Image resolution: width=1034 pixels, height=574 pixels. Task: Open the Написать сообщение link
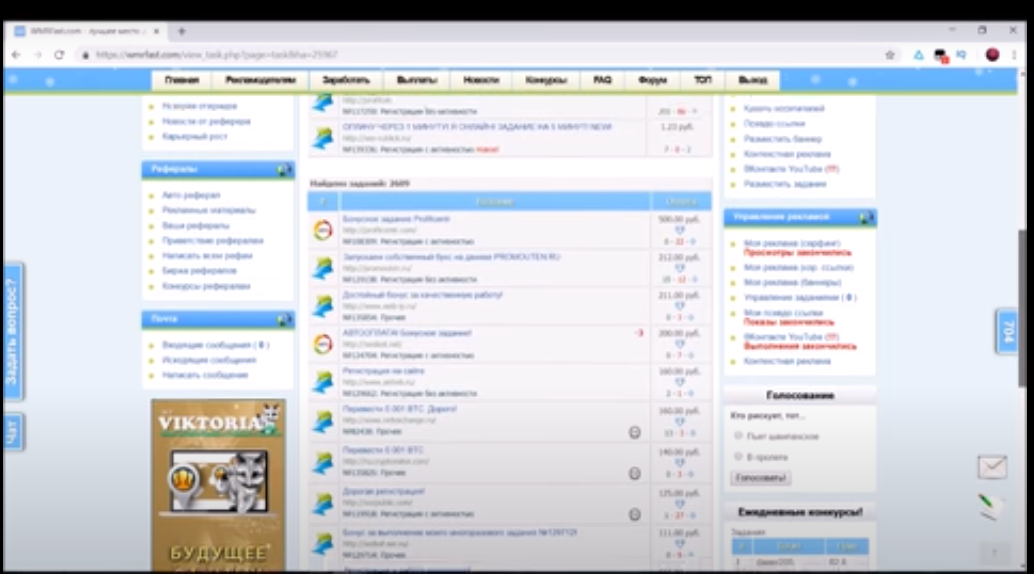[x=205, y=375]
